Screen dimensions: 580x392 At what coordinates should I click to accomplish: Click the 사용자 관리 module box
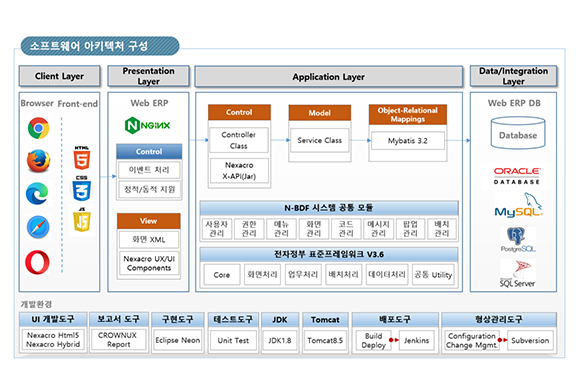coord(217,229)
